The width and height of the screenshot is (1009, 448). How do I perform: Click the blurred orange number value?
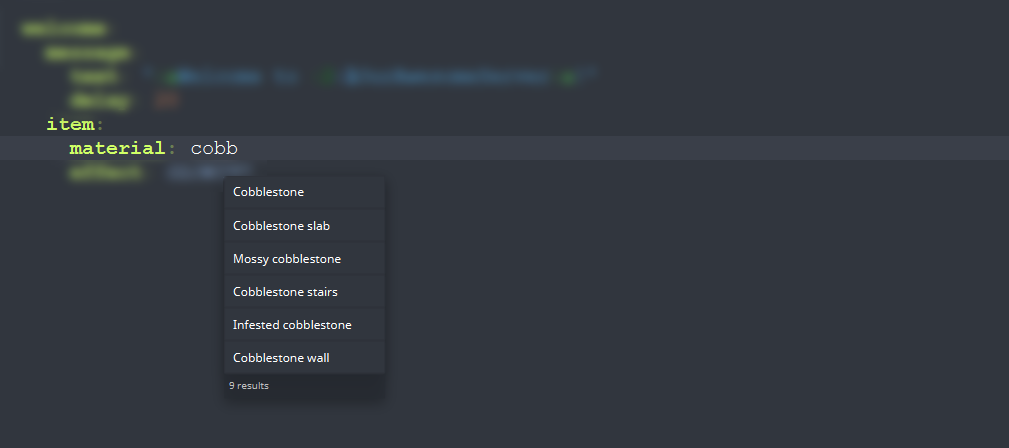pos(166,100)
